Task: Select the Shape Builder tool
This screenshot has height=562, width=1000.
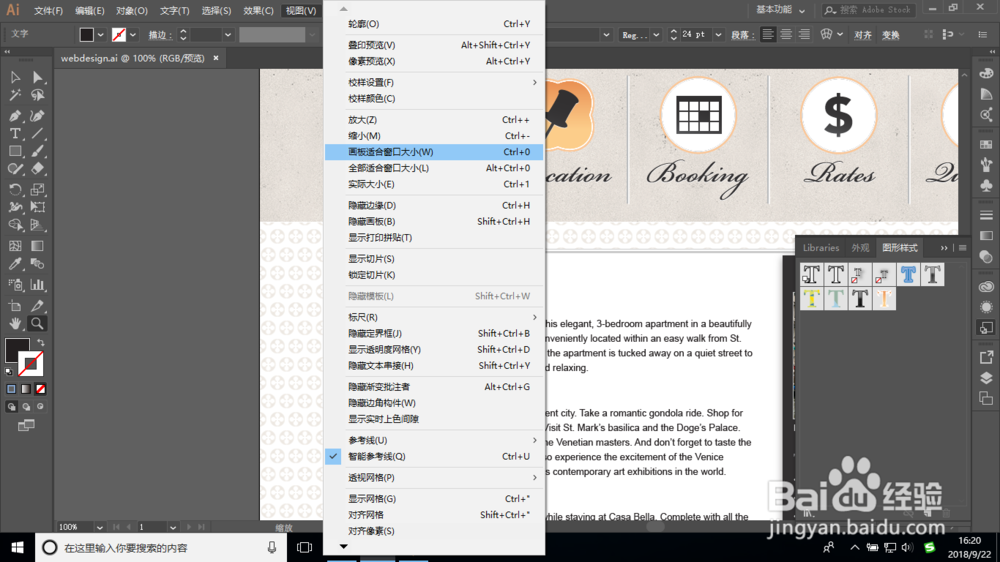Action: [x=15, y=225]
